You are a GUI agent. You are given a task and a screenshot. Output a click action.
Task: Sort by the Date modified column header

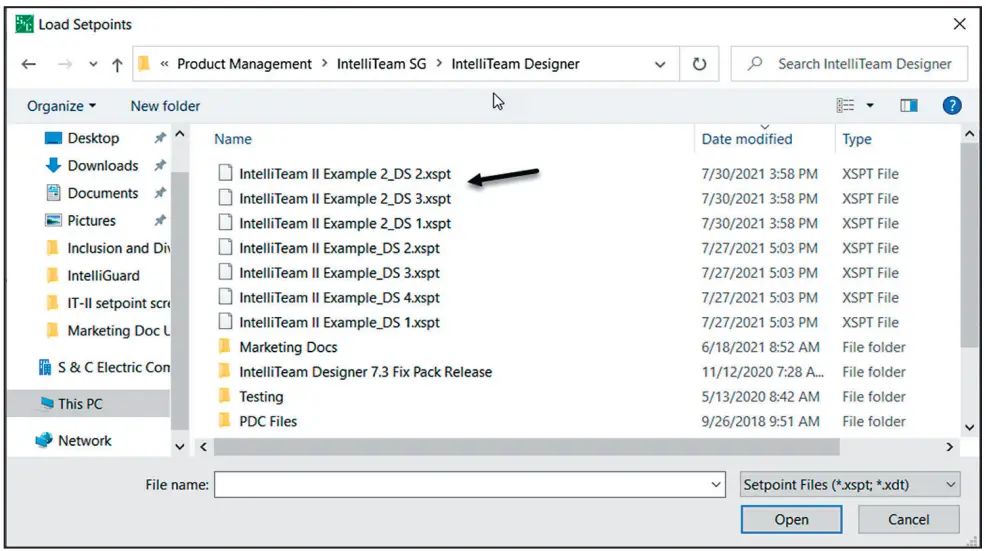coord(746,139)
